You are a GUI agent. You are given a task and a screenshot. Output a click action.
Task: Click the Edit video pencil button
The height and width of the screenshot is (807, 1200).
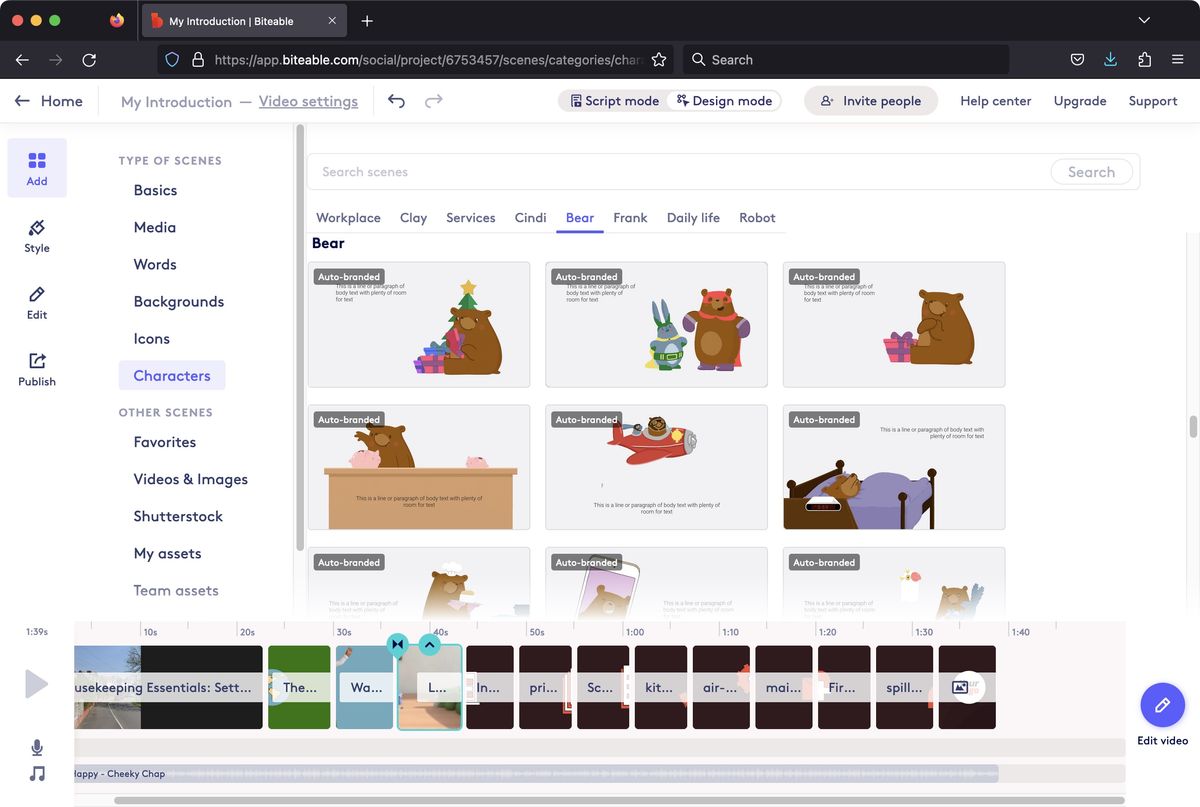[1162, 704]
